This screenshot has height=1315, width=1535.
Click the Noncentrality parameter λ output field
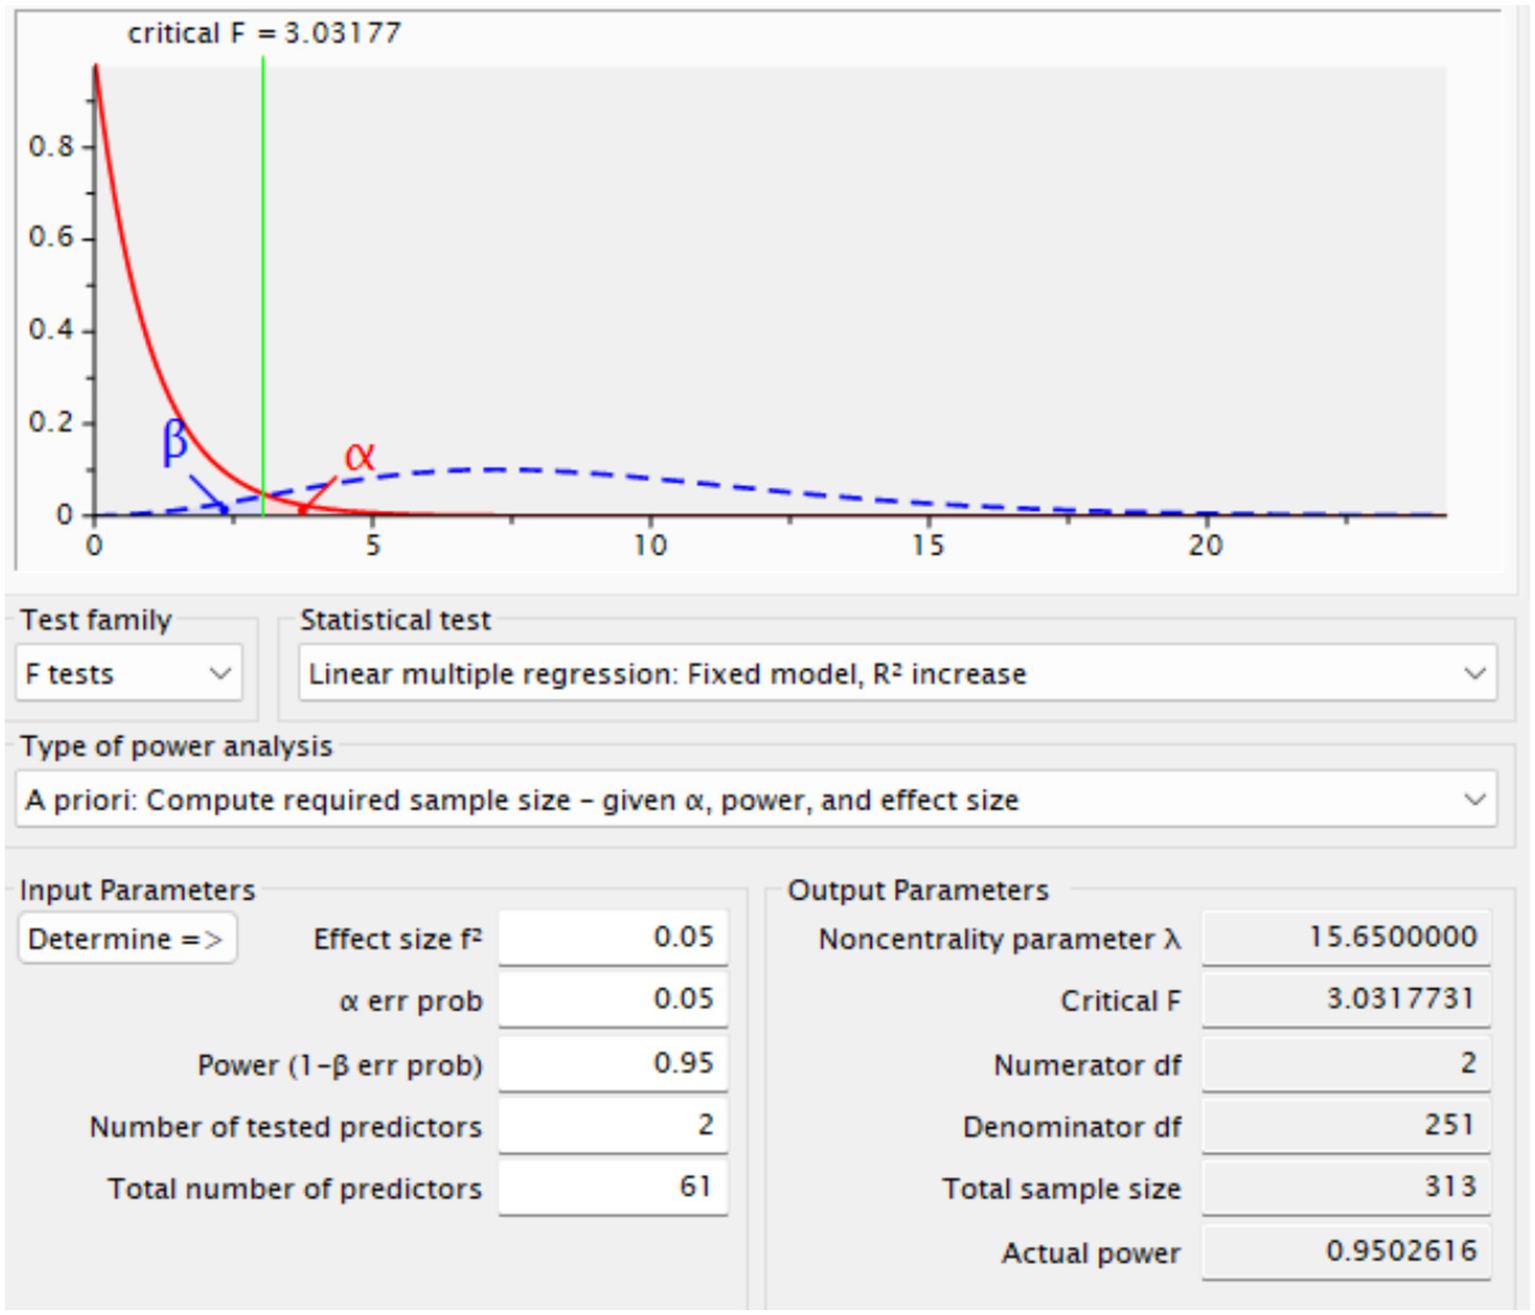1345,937
